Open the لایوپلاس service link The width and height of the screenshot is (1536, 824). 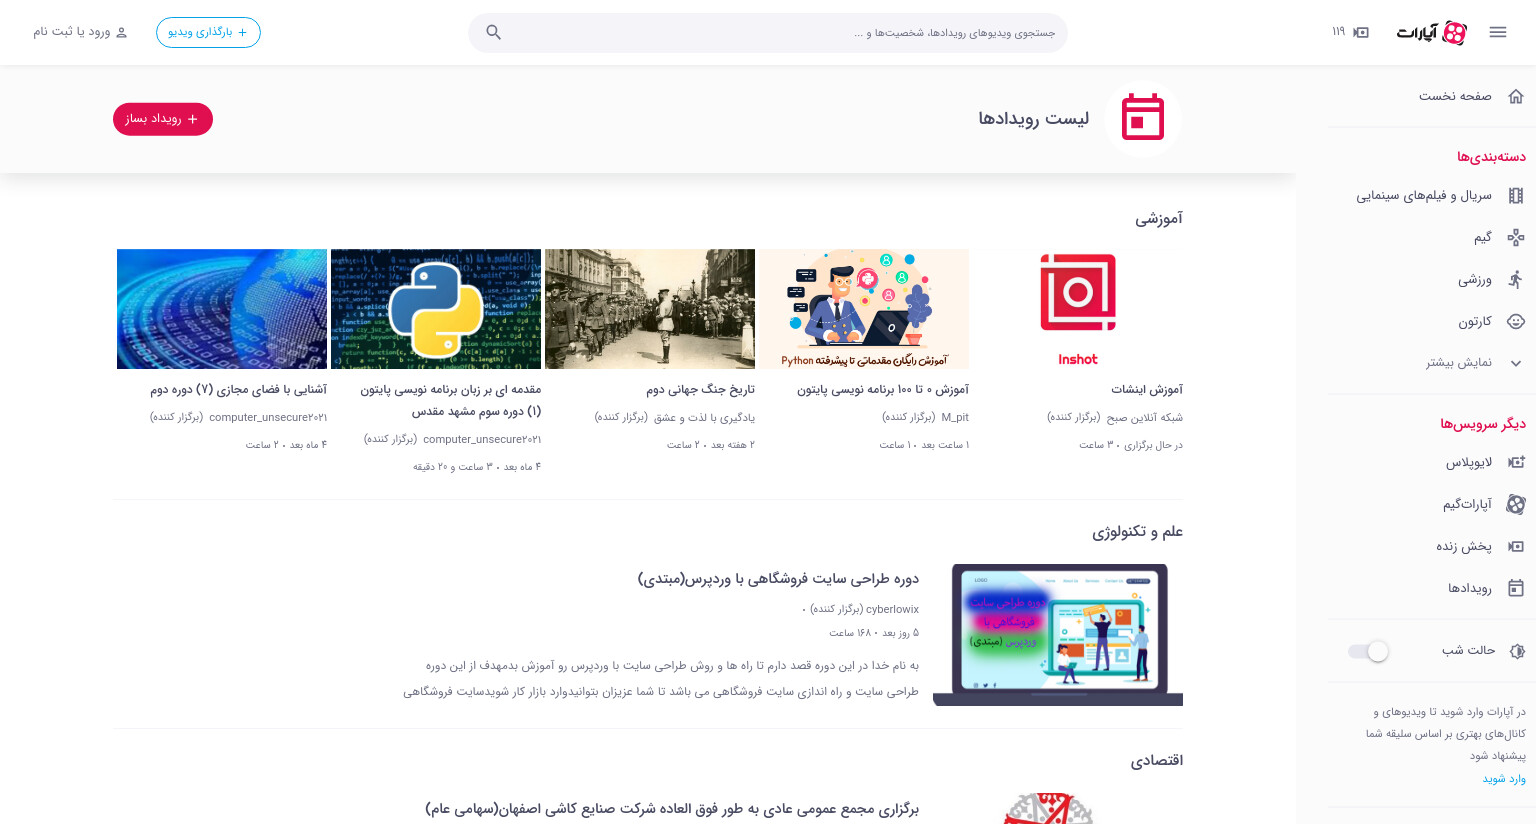point(1469,462)
